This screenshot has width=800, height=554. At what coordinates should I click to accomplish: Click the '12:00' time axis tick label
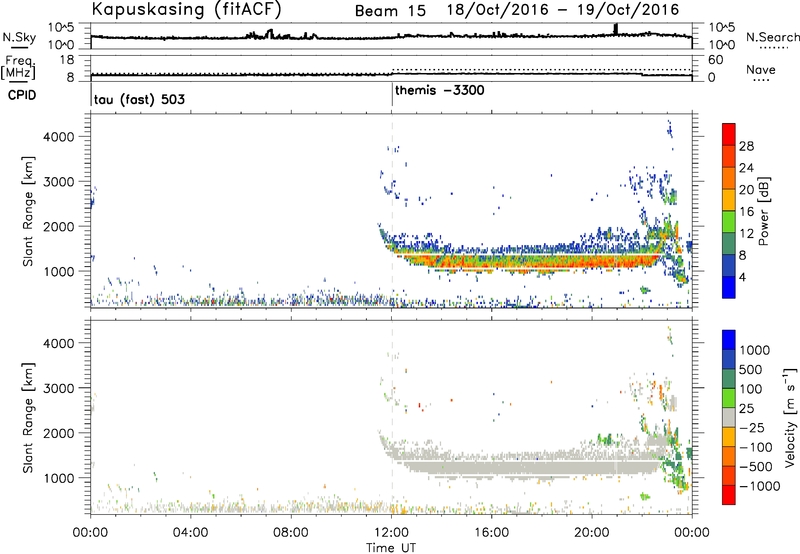(391, 533)
